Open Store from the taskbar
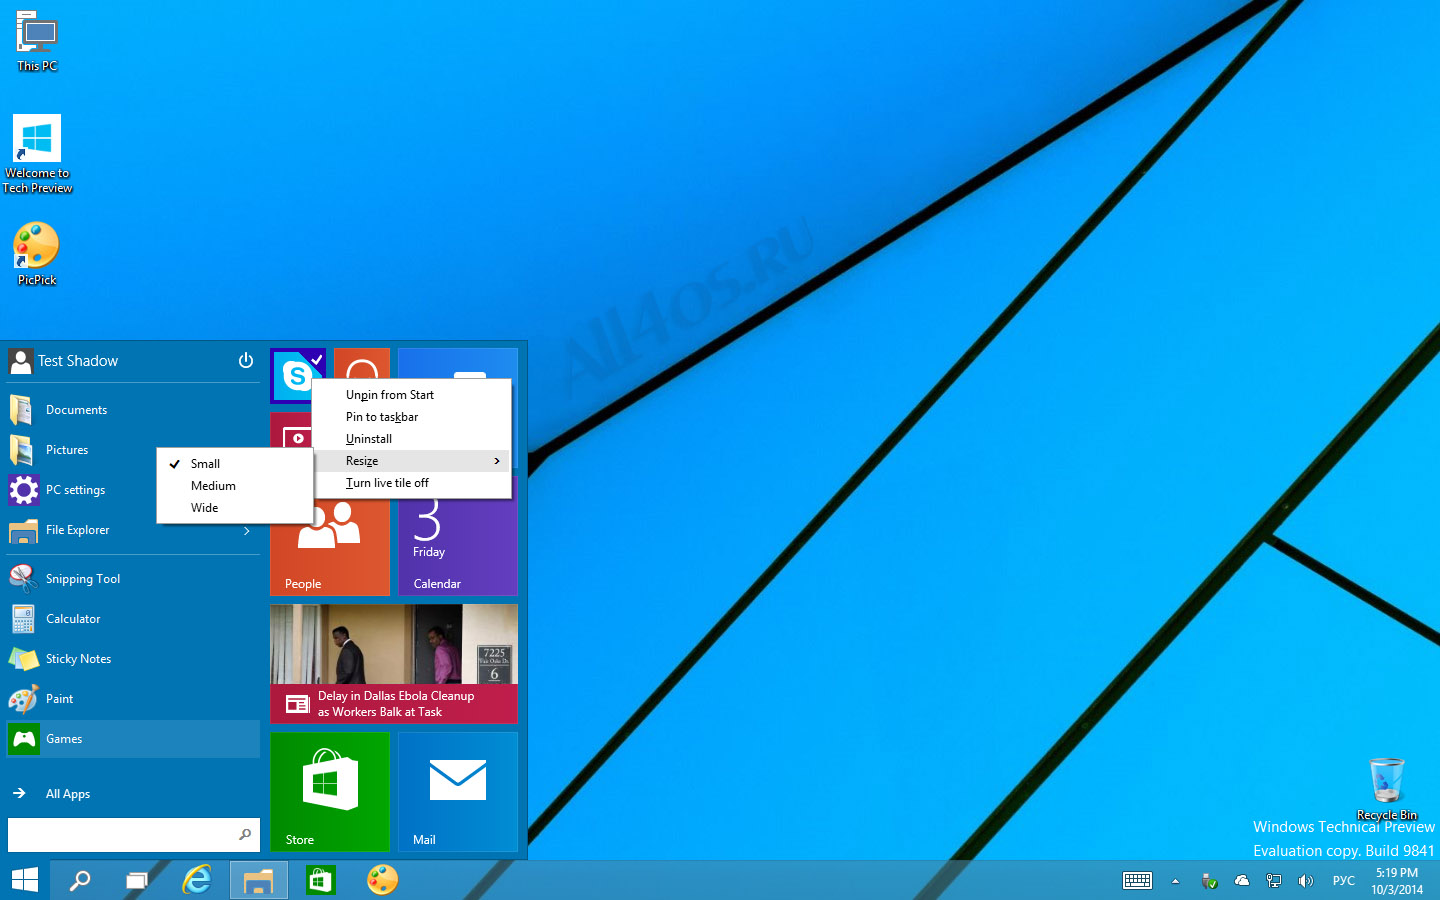Viewport: 1440px width, 900px height. click(x=320, y=880)
